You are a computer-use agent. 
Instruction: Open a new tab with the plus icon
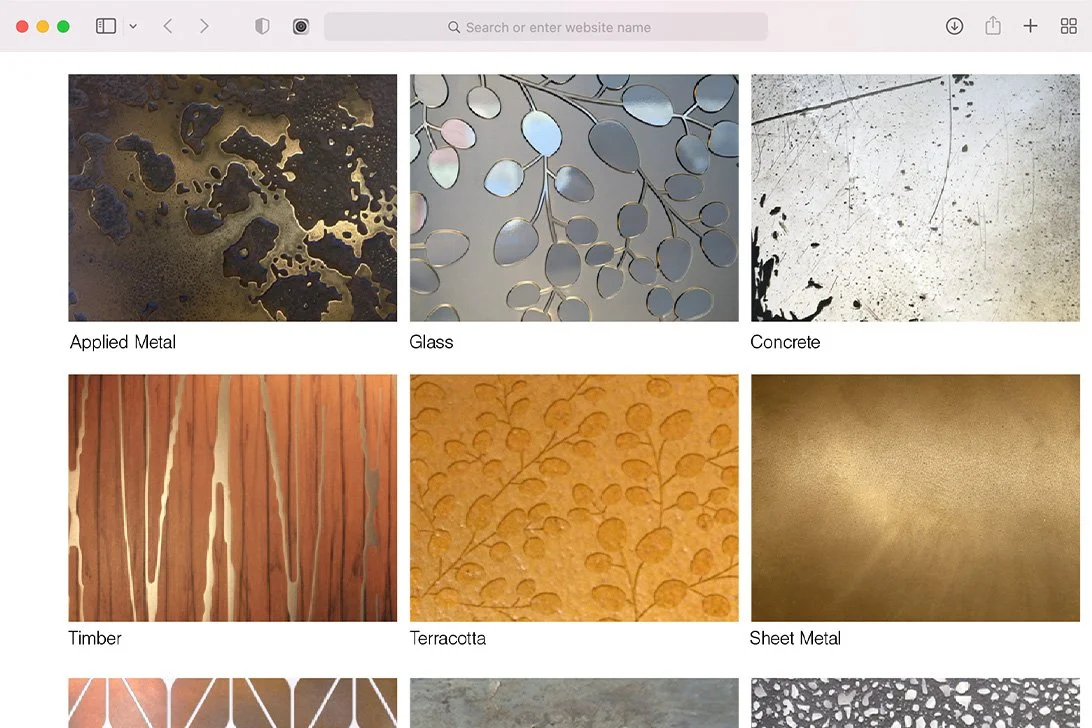[x=1031, y=26]
